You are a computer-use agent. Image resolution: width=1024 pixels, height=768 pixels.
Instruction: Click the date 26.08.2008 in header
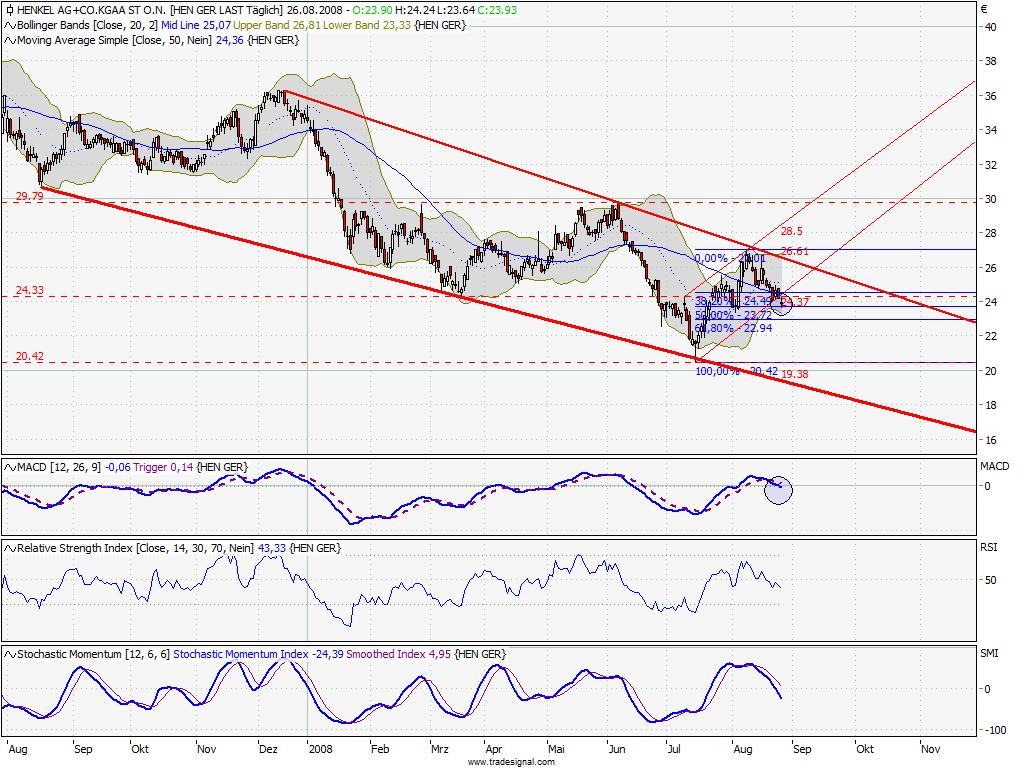(x=315, y=10)
